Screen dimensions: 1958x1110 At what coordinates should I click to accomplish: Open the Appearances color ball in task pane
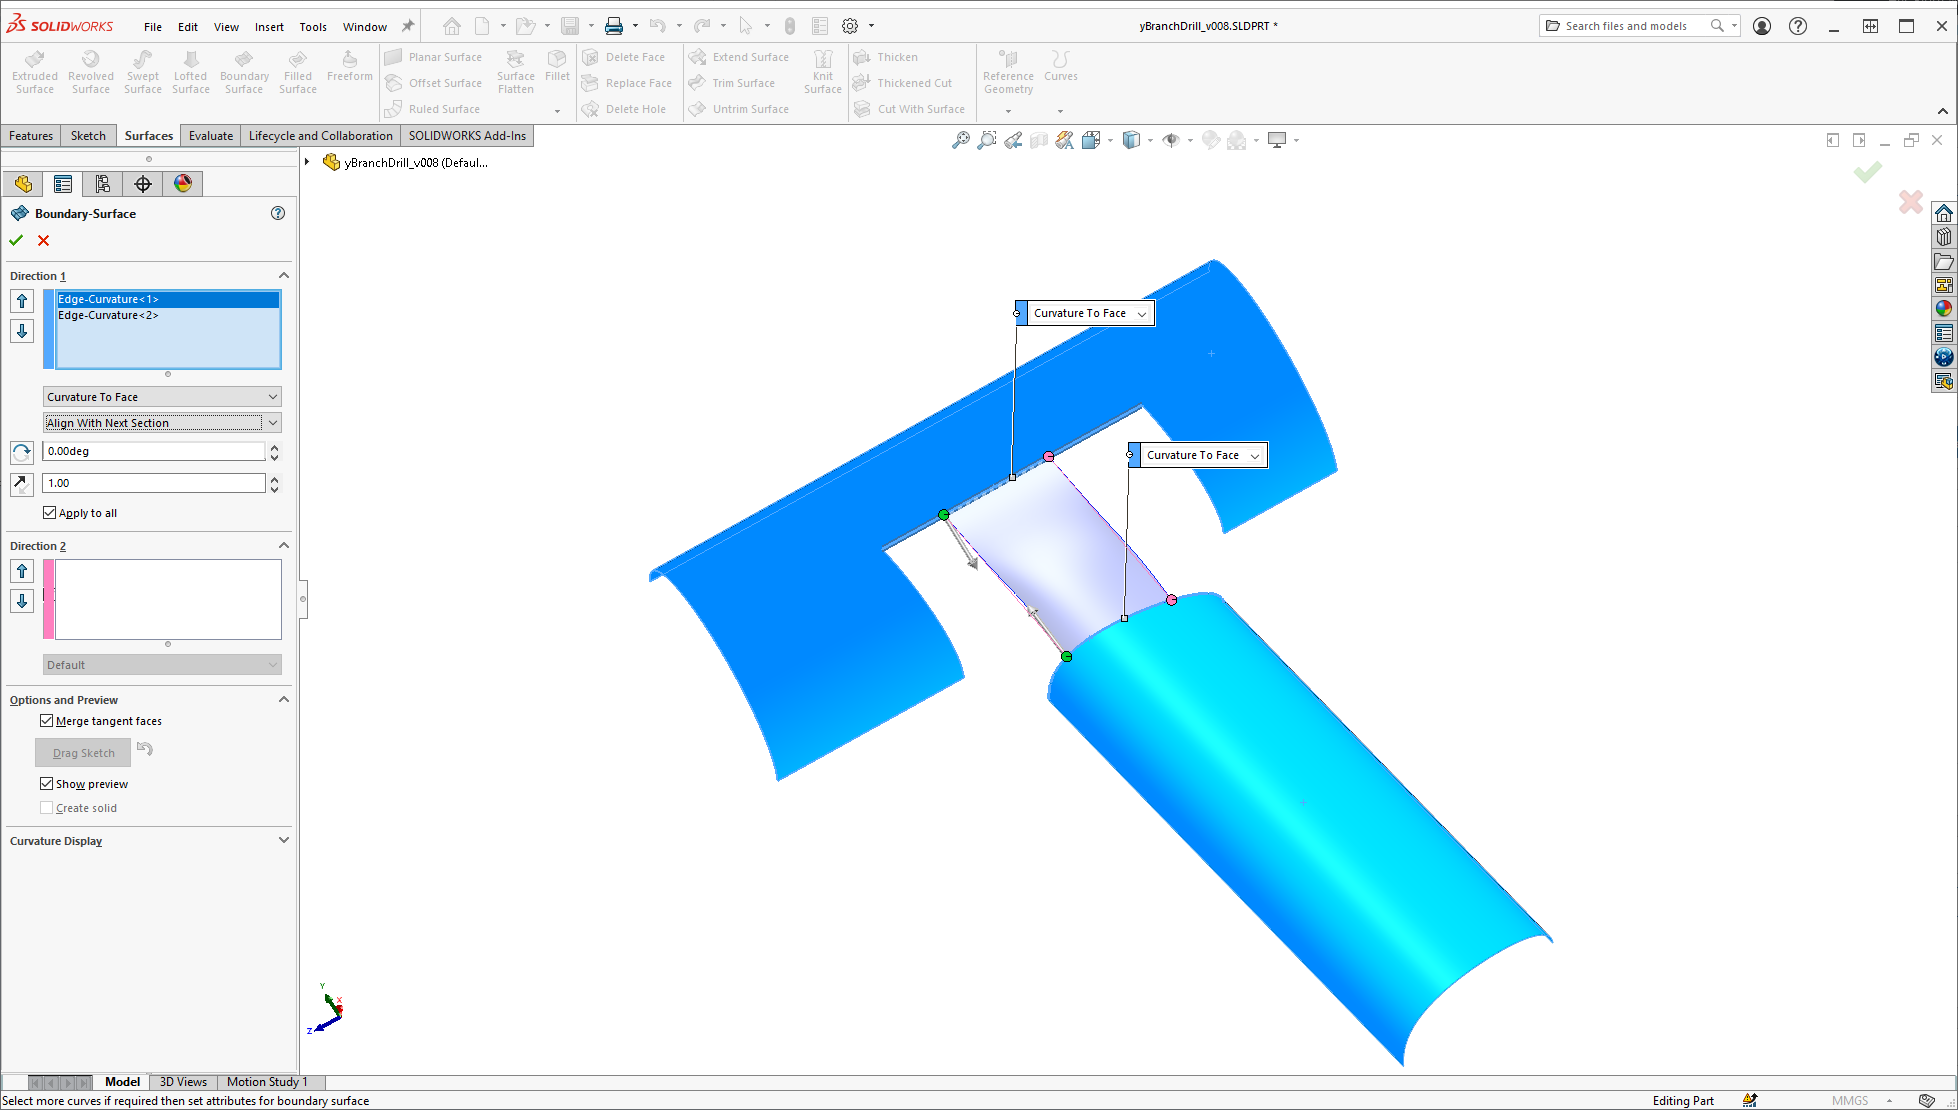click(1943, 309)
